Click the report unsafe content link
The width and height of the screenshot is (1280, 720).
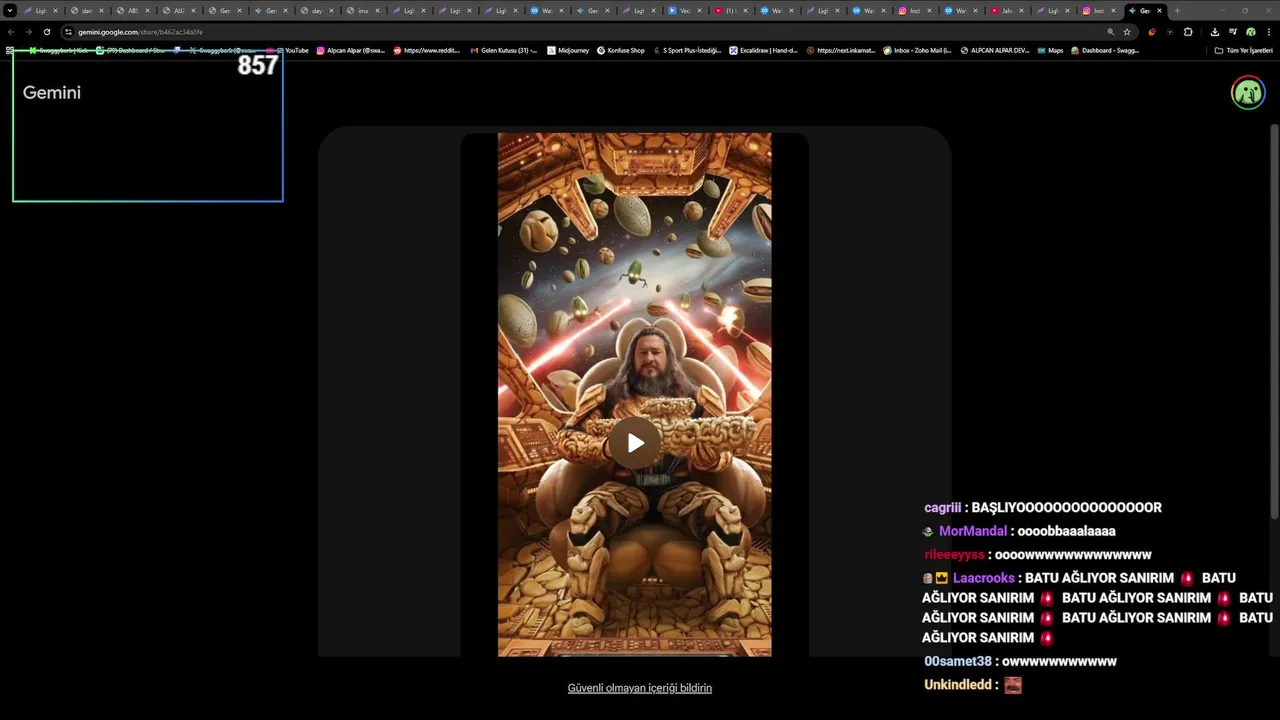[640, 688]
